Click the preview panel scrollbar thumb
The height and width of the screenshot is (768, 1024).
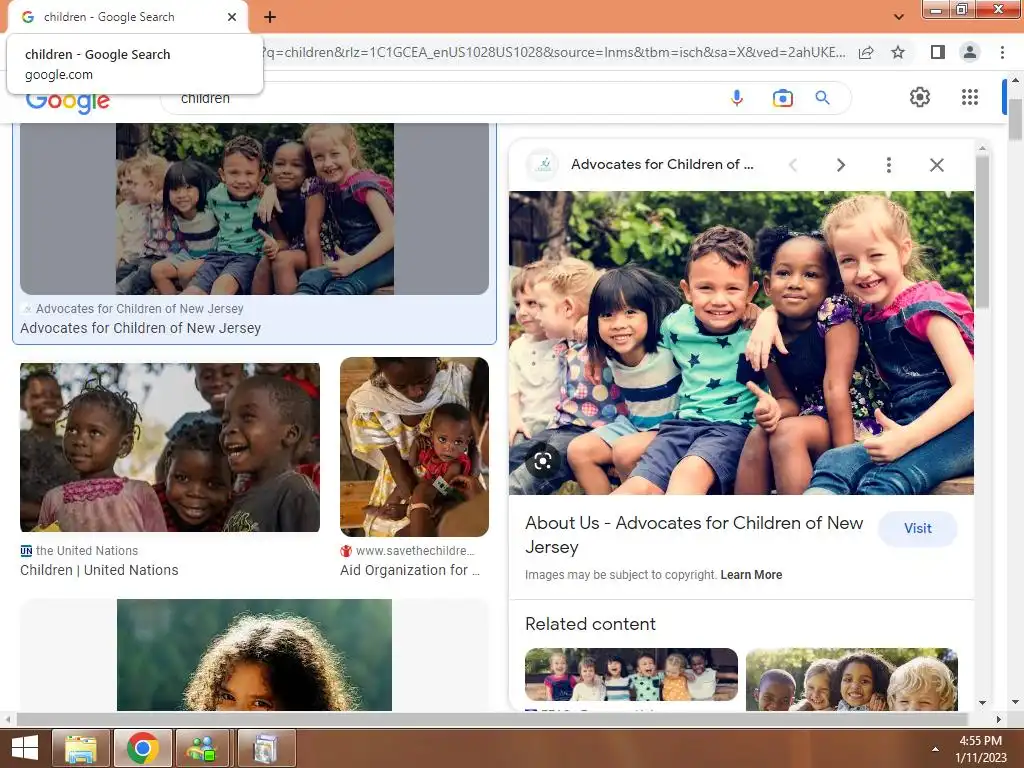coord(982,231)
